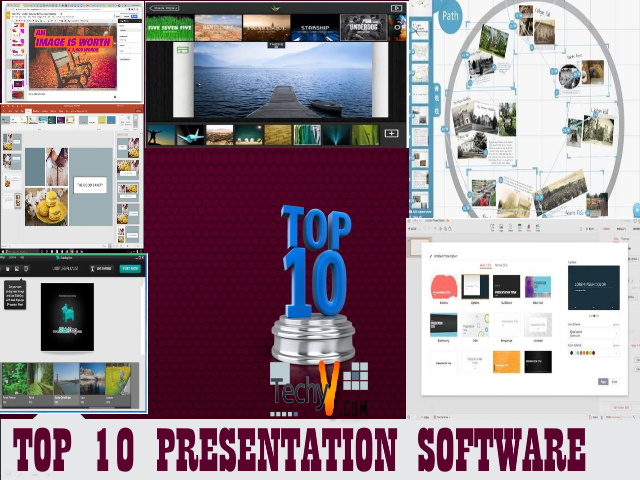Click the add slide plus icon
The image size is (640, 480).
[391, 133]
